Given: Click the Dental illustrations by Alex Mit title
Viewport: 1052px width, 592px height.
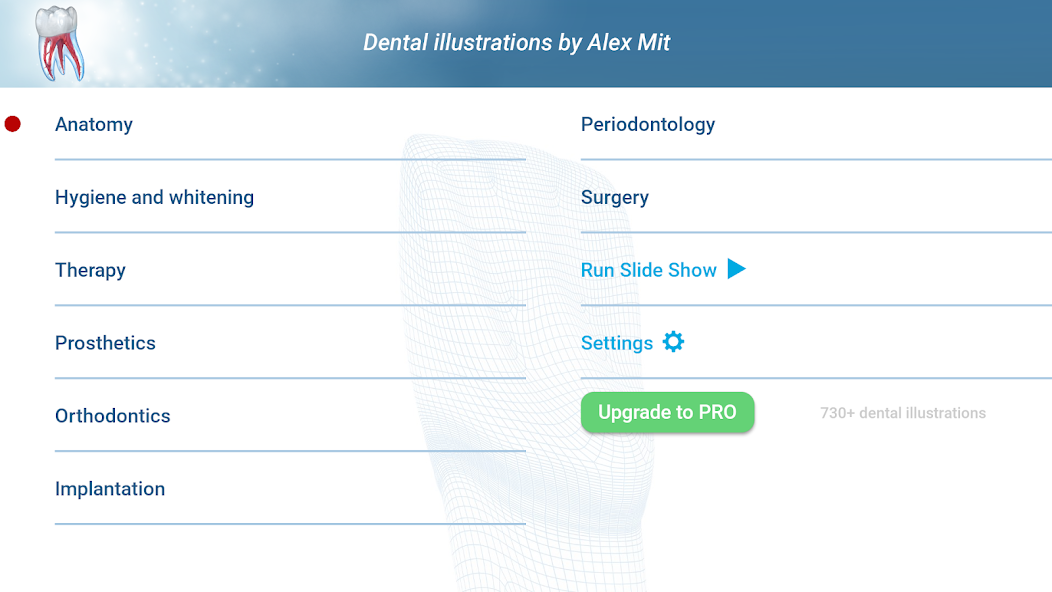Looking at the screenshot, I should click(x=517, y=43).
